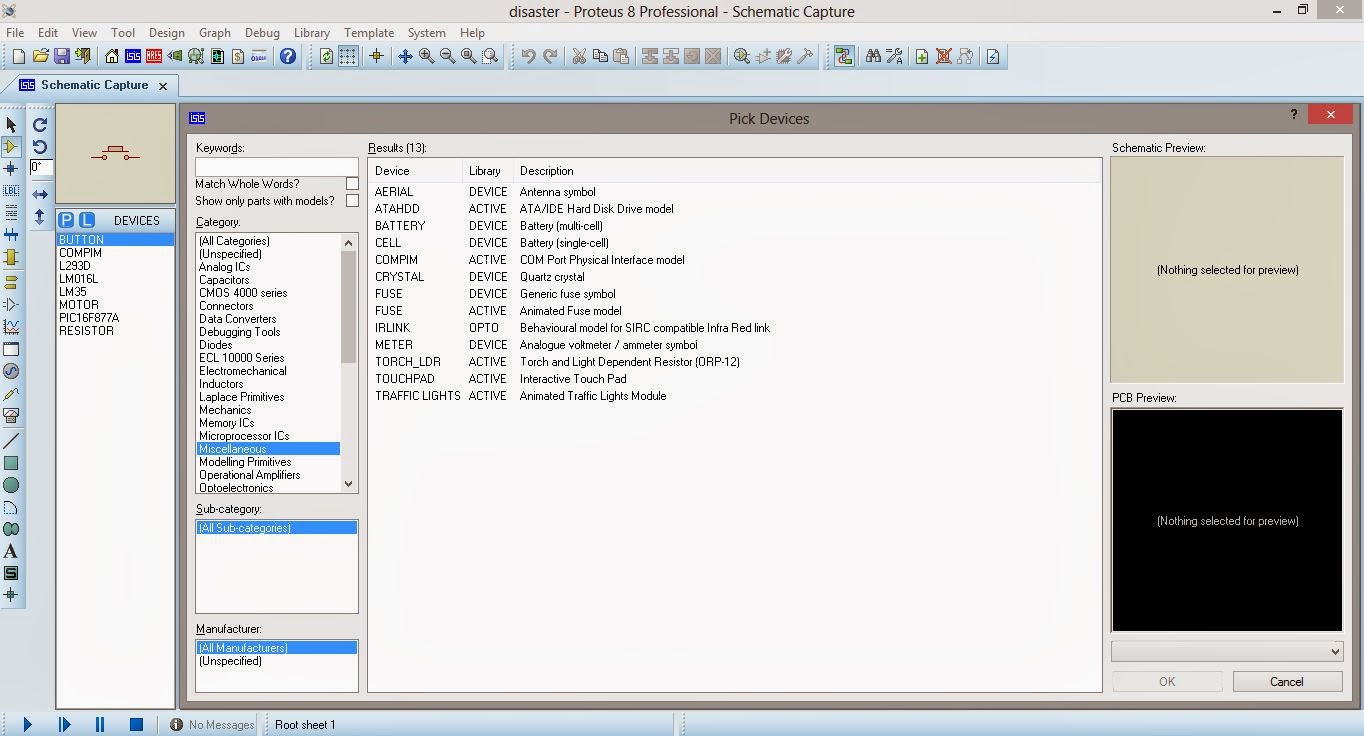Click the blue Help question mark icon
The image size is (1364, 736).
click(288, 57)
